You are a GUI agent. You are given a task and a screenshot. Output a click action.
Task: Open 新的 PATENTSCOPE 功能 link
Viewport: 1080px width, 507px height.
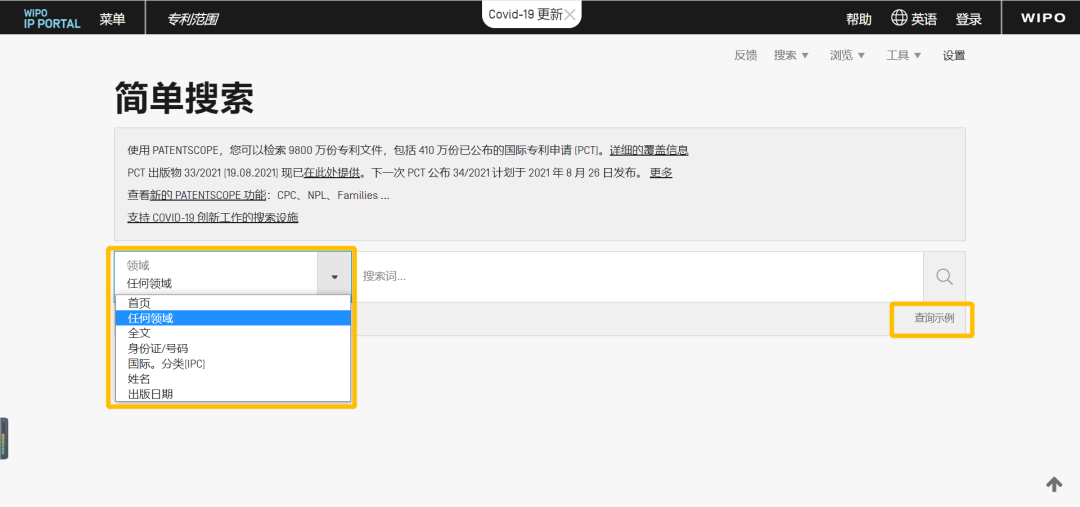tap(208, 195)
